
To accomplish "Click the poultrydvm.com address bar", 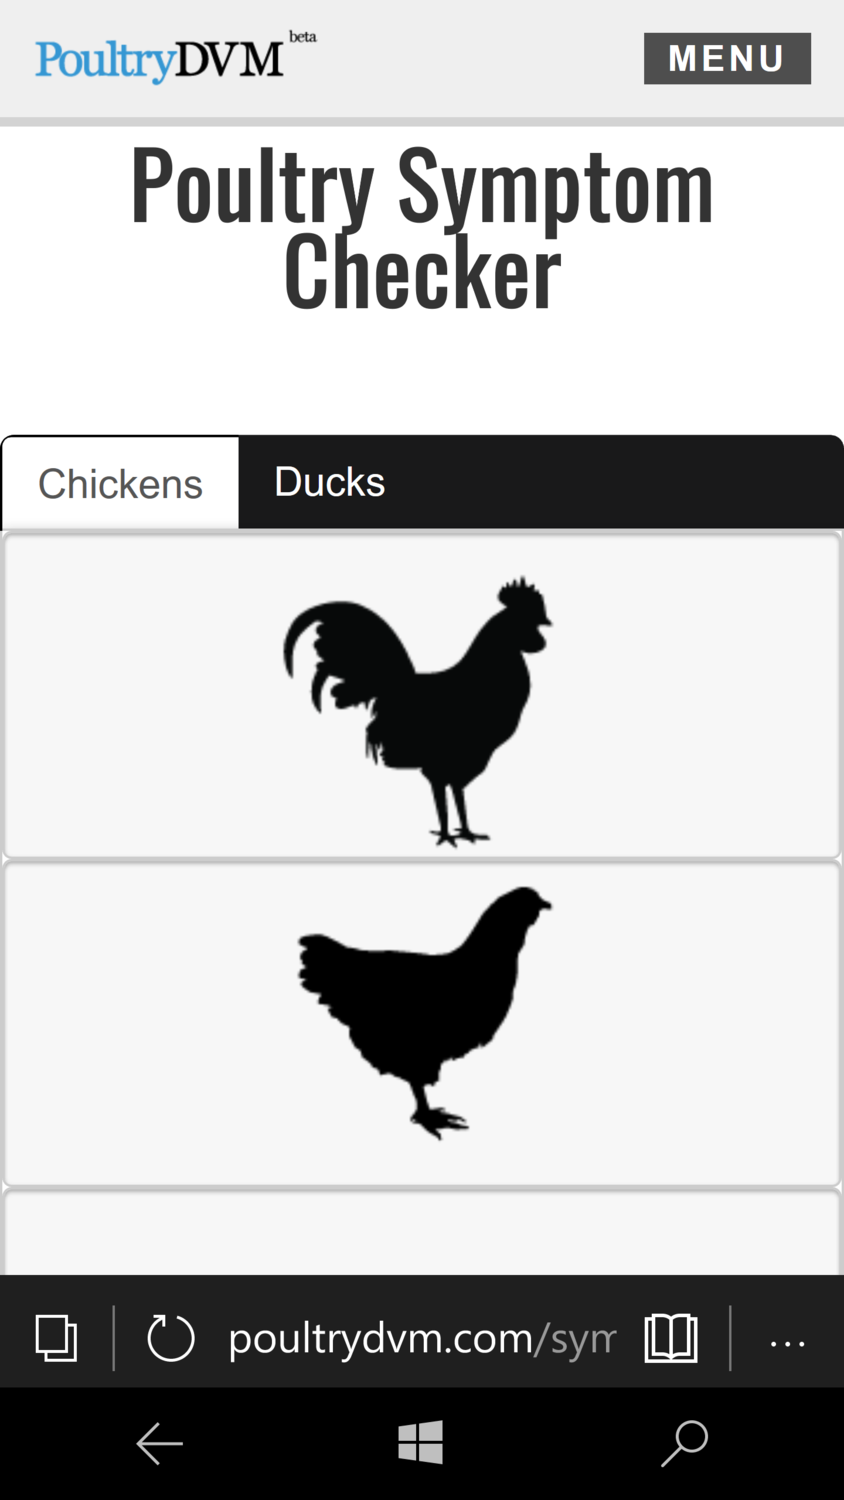I will (422, 1338).
